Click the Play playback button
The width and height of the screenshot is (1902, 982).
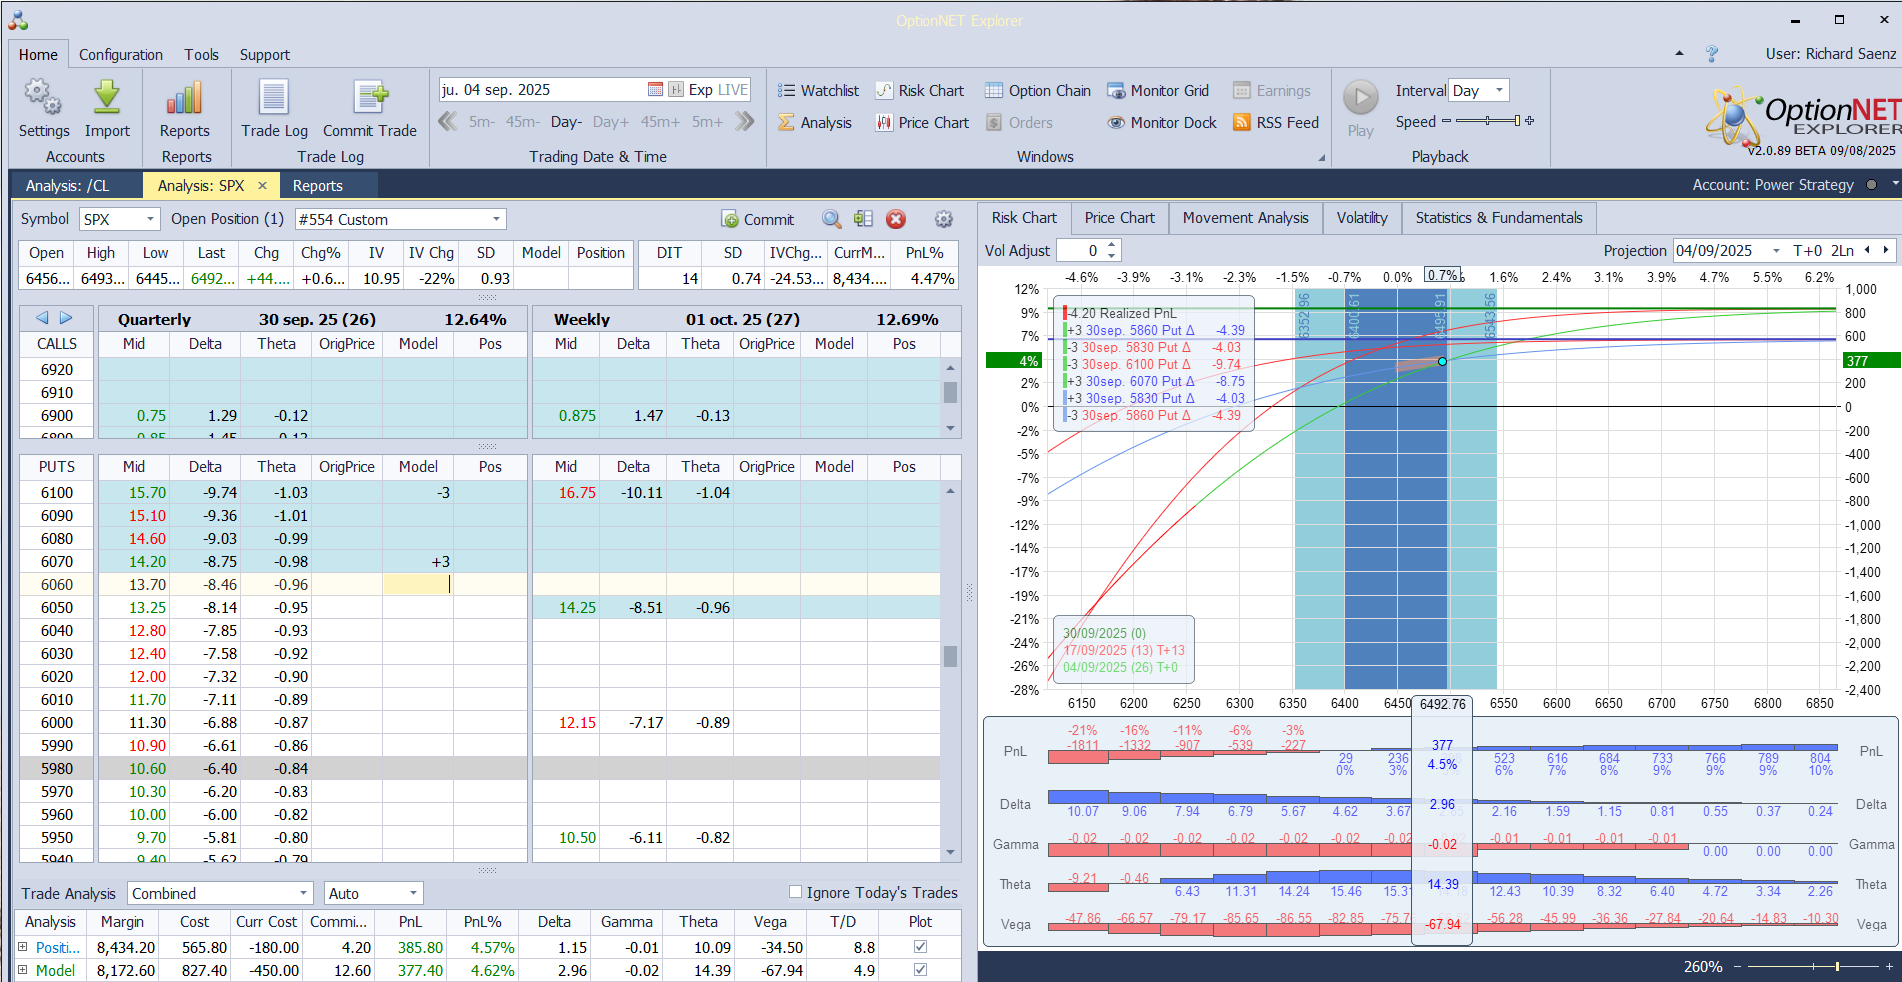tap(1360, 98)
